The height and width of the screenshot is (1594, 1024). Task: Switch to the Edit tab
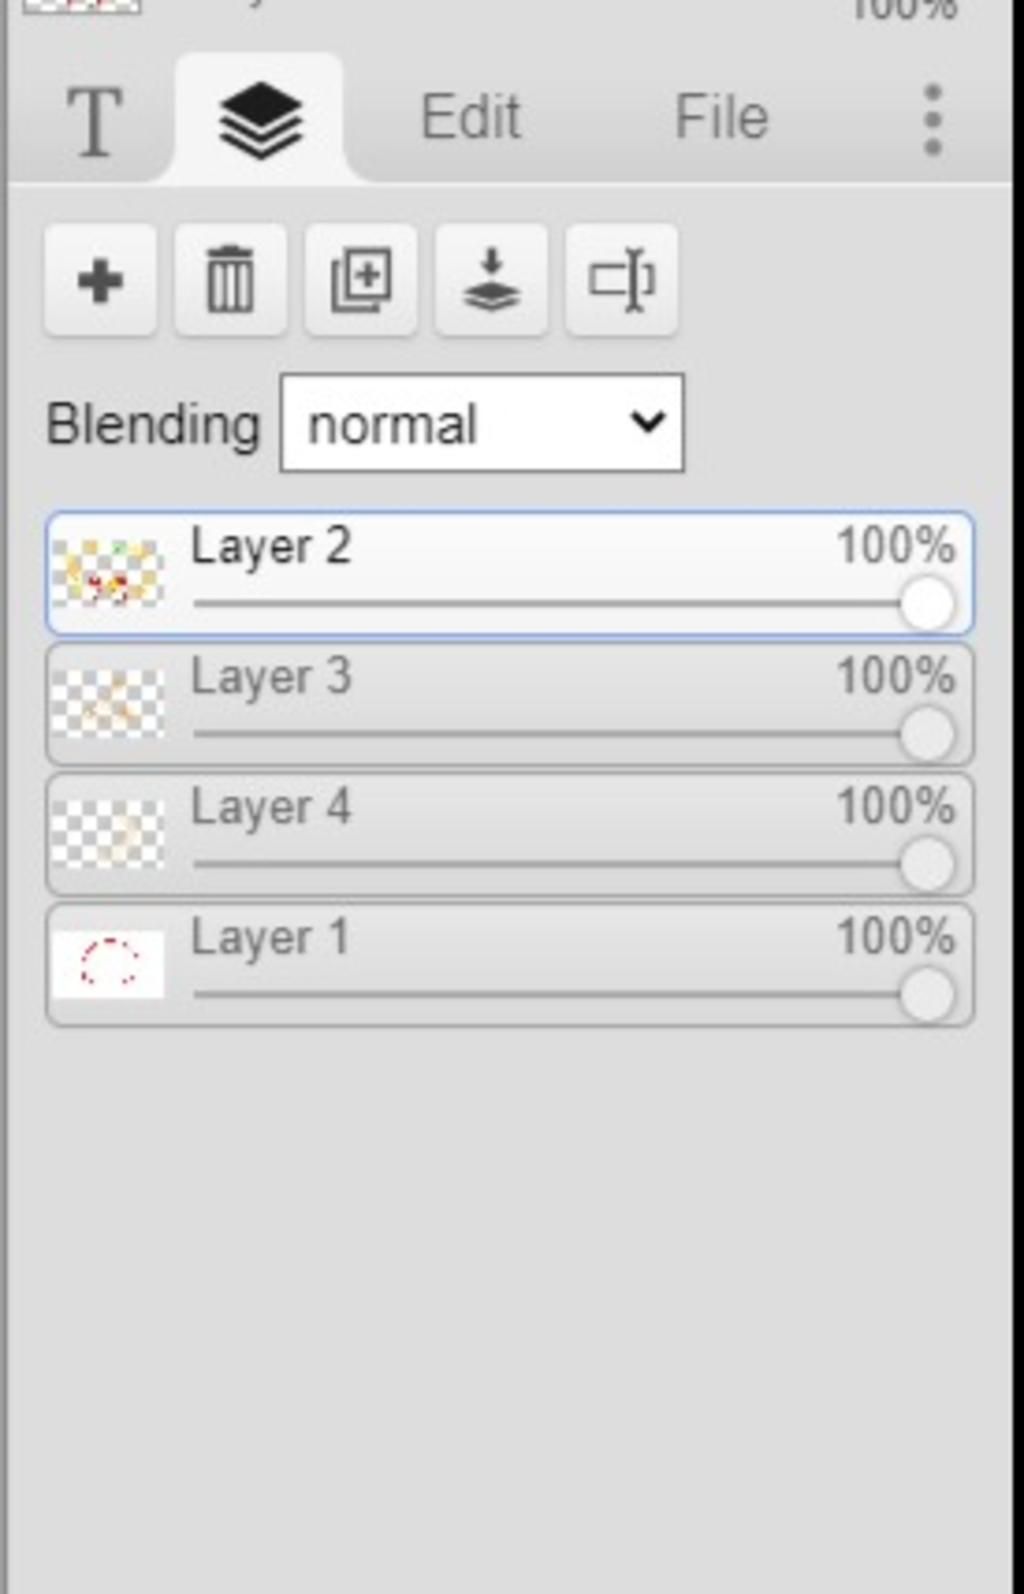pos(470,118)
